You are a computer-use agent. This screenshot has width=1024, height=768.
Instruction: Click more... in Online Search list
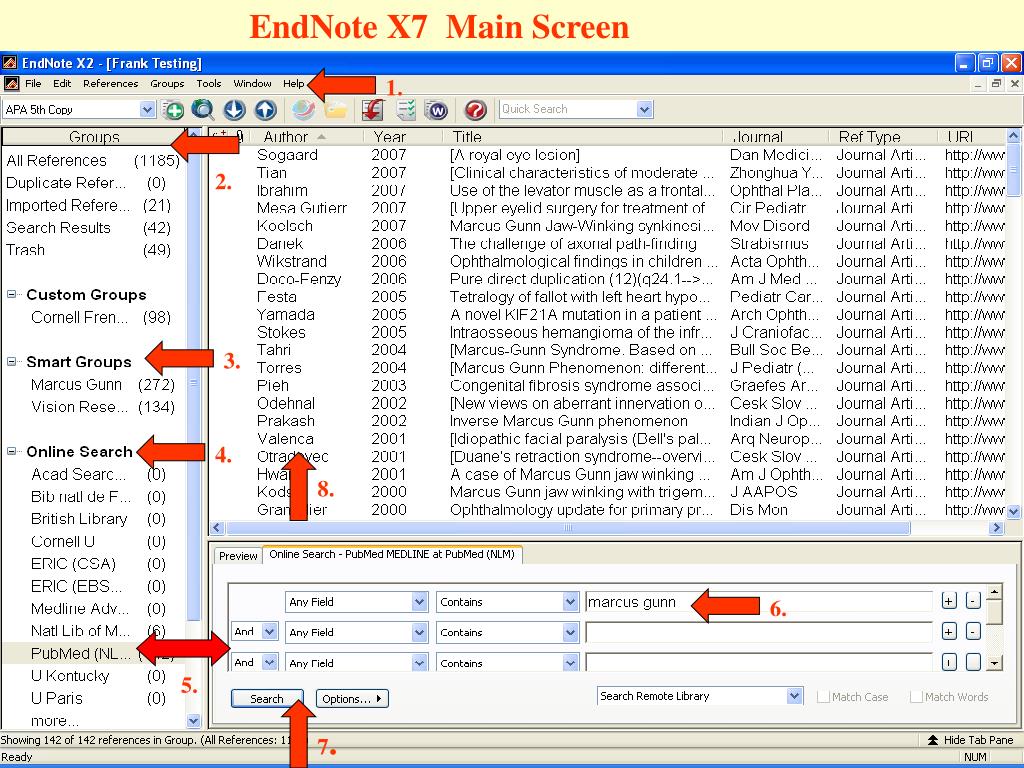[x=55, y=721]
